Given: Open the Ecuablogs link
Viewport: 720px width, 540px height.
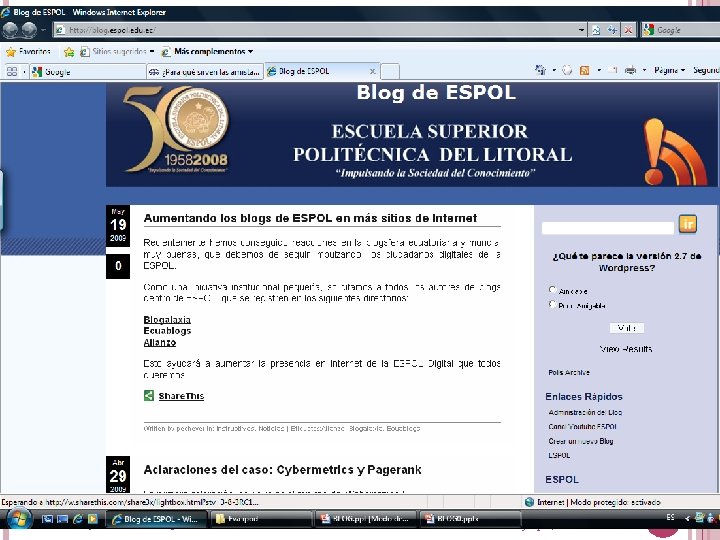Looking at the screenshot, I should pyautogui.click(x=167, y=331).
